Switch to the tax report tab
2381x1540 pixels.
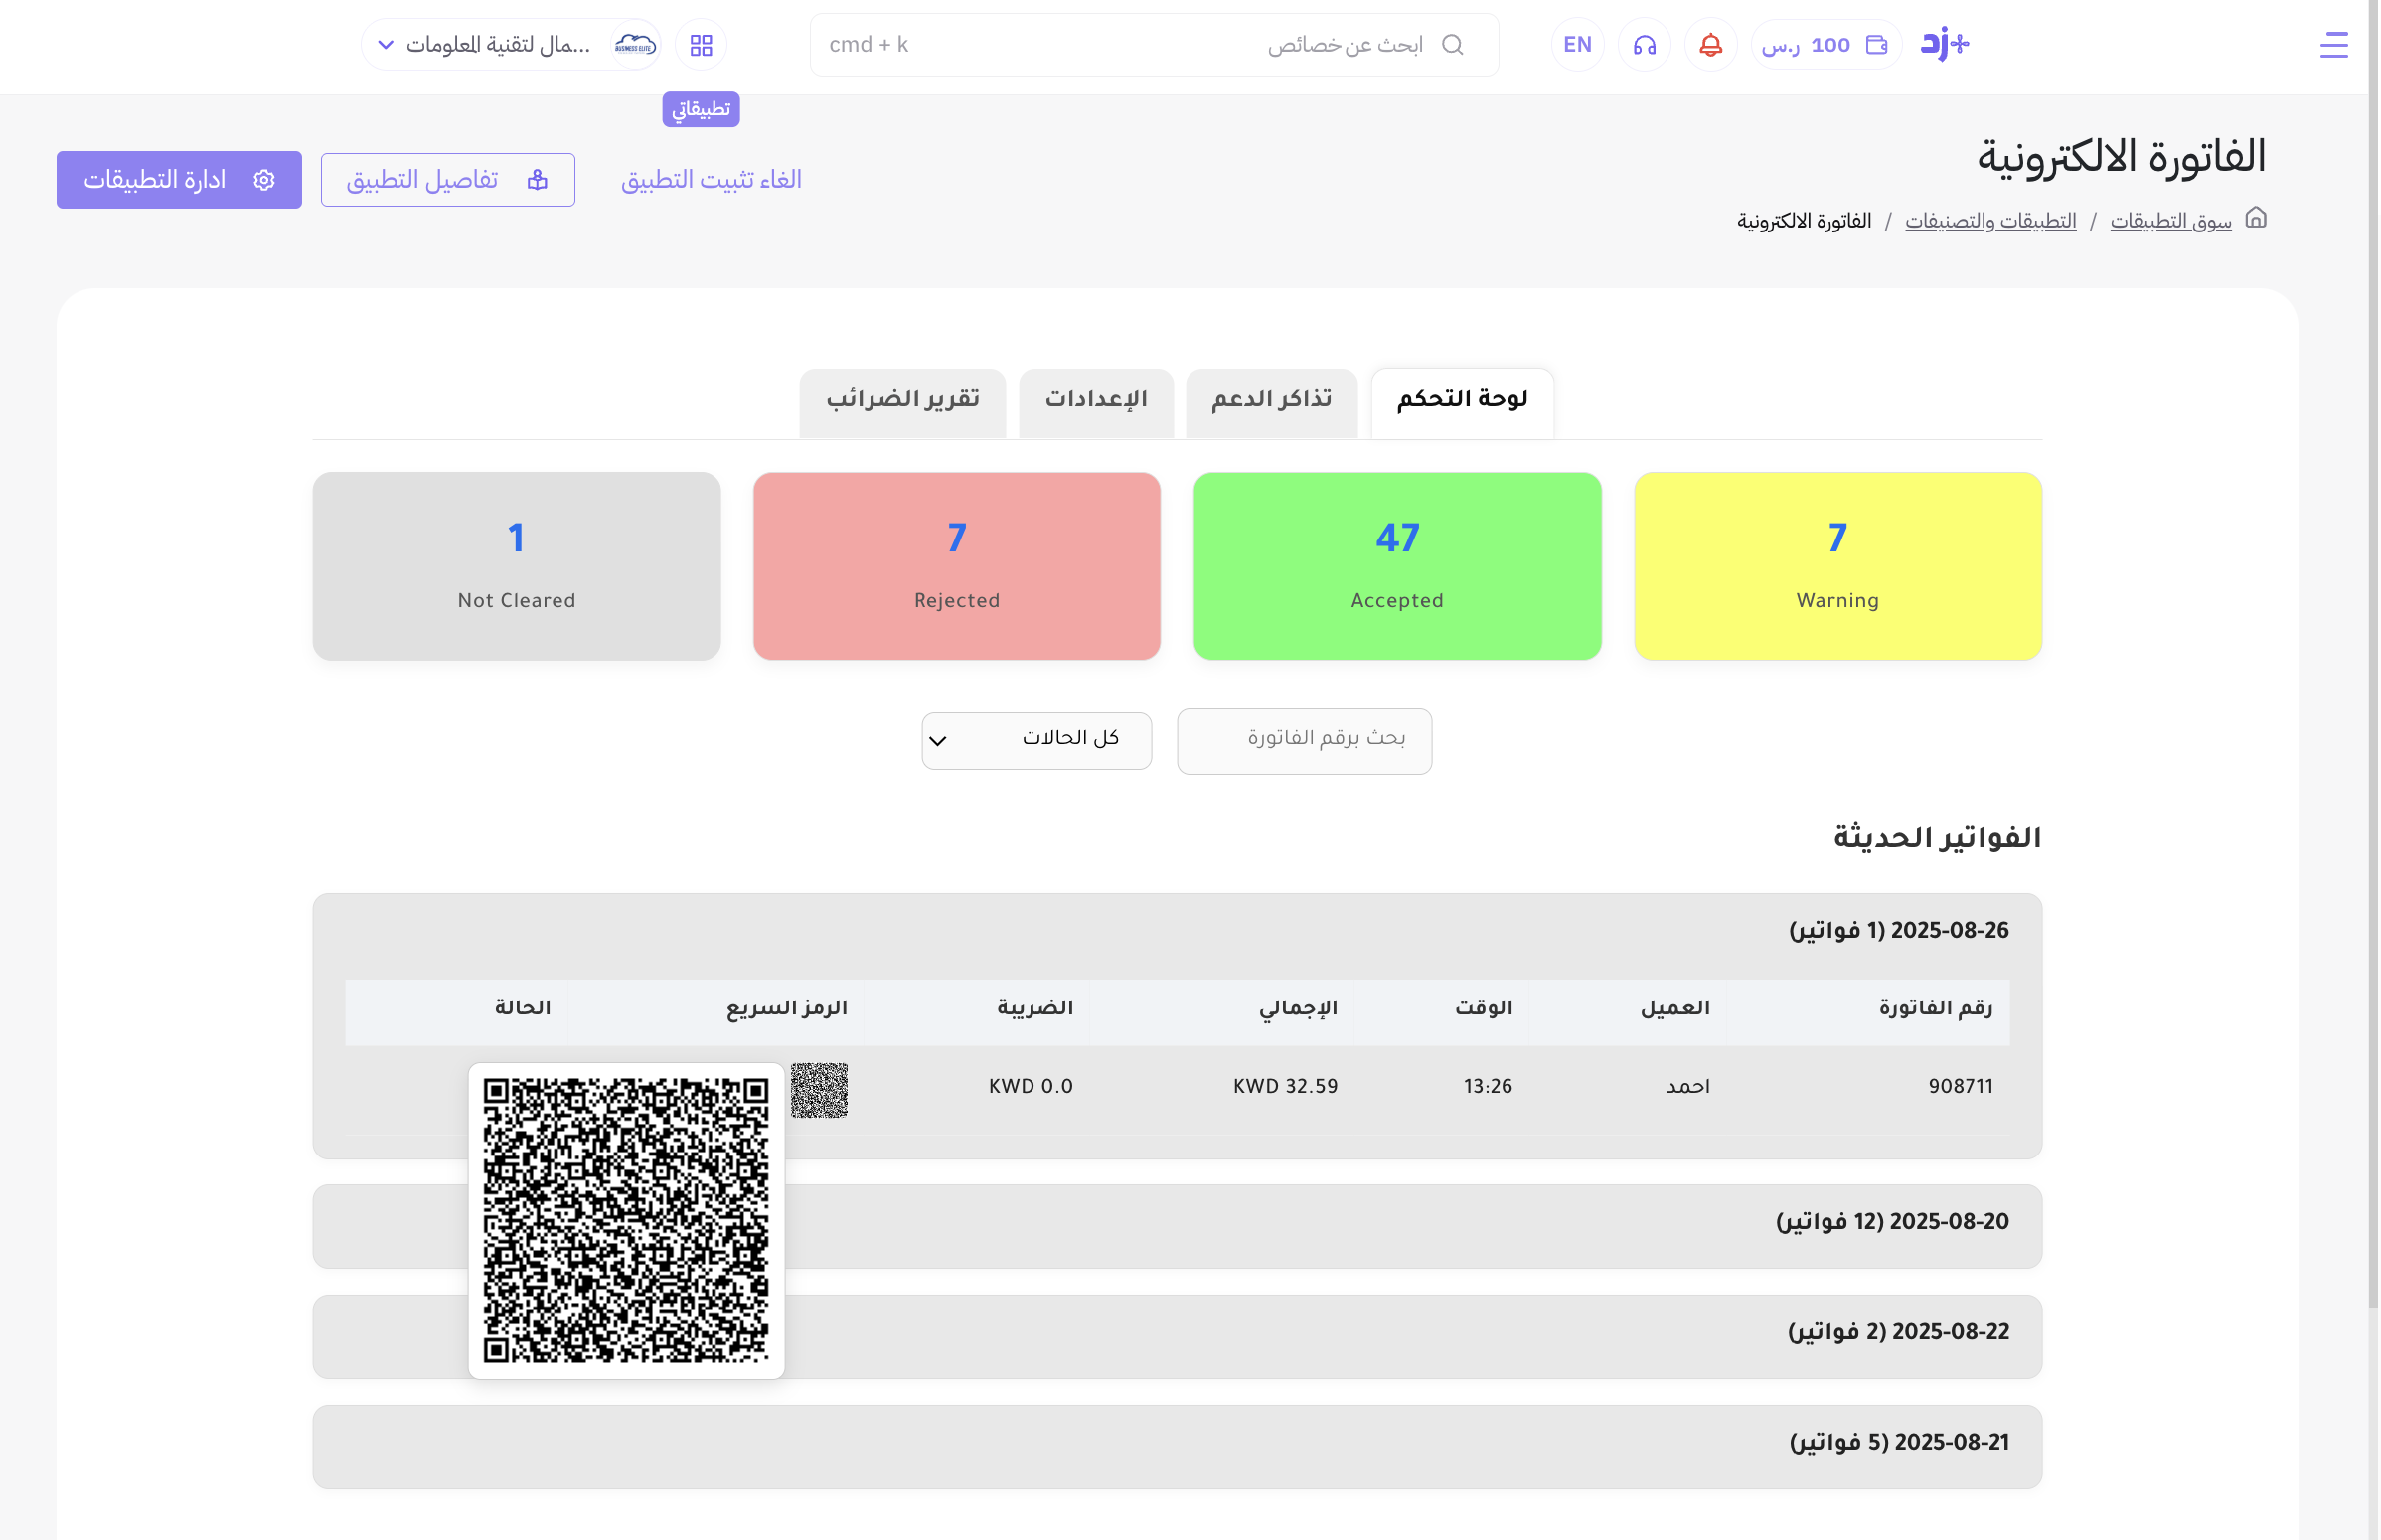(x=902, y=401)
